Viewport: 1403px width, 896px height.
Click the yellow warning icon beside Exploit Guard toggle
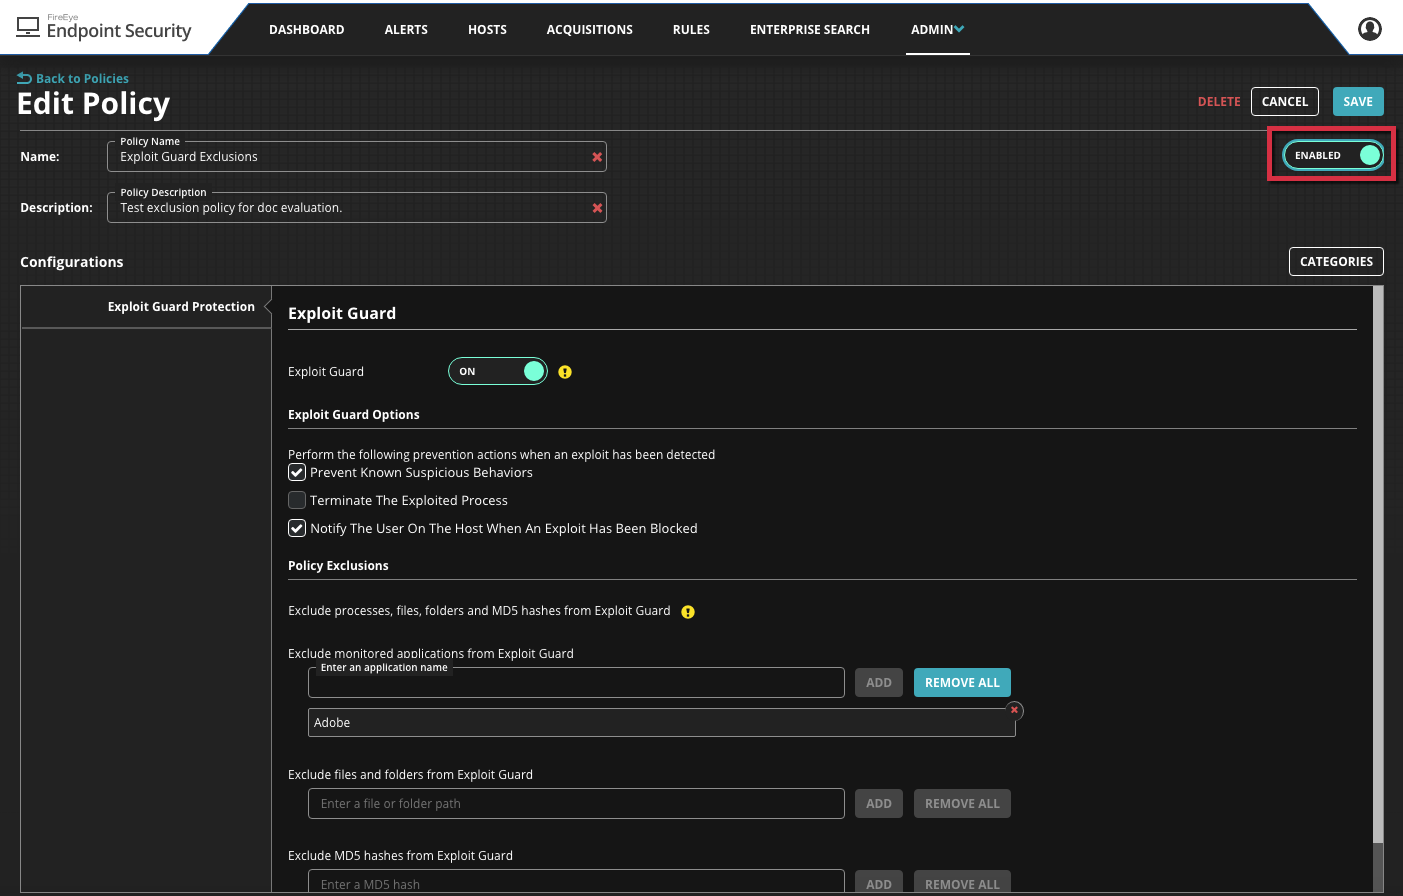565,372
